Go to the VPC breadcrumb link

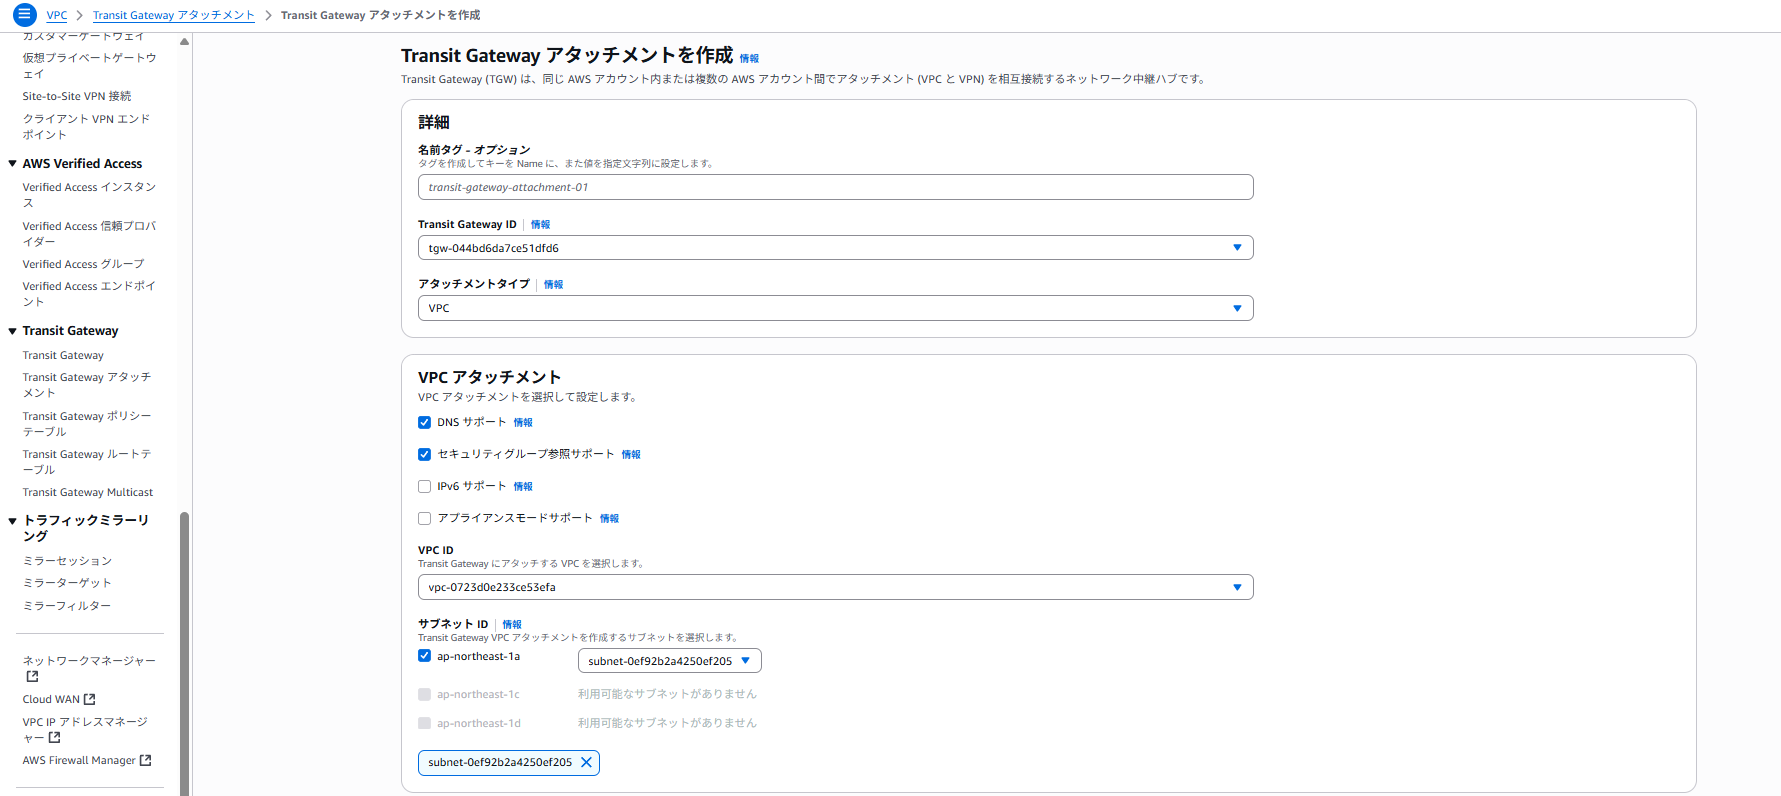tap(57, 15)
